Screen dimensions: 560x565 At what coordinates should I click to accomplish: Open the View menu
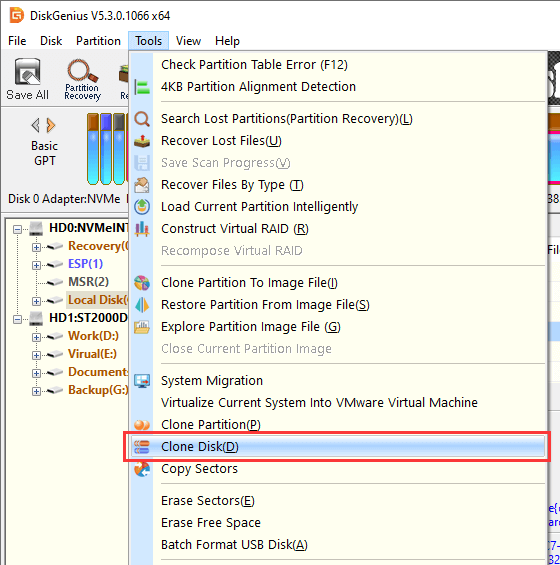(188, 41)
